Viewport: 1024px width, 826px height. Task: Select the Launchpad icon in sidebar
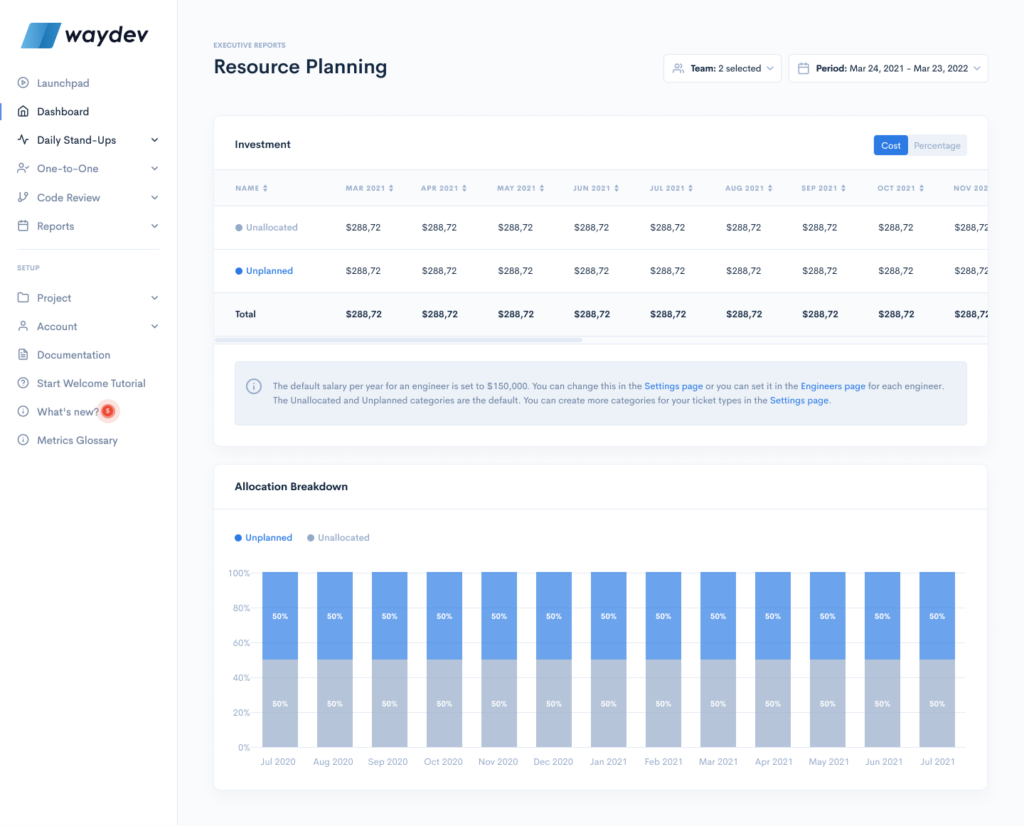[x=22, y=83]
